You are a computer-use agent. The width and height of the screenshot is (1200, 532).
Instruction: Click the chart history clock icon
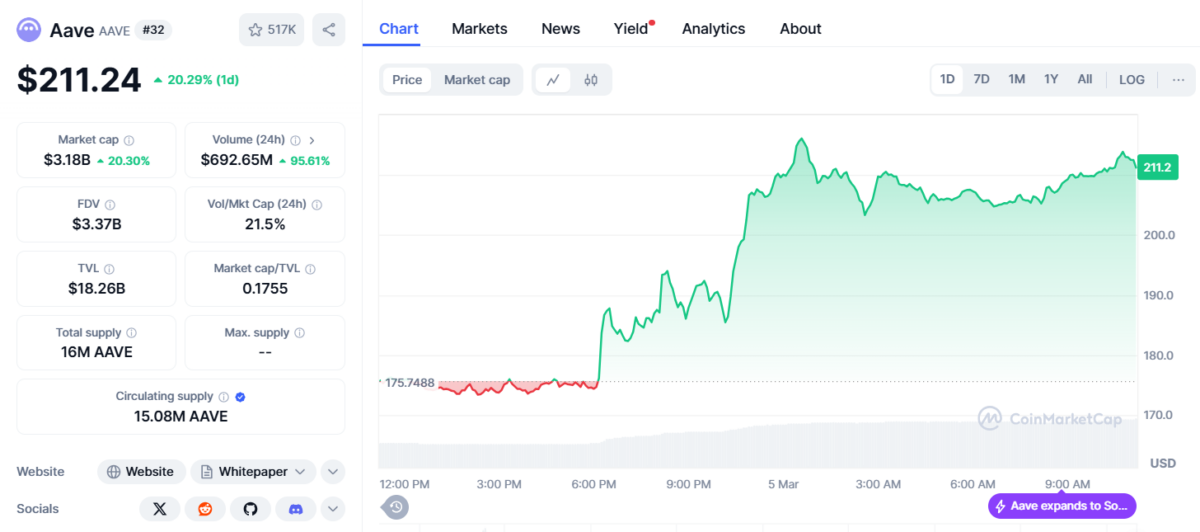[x=396, y=507]
